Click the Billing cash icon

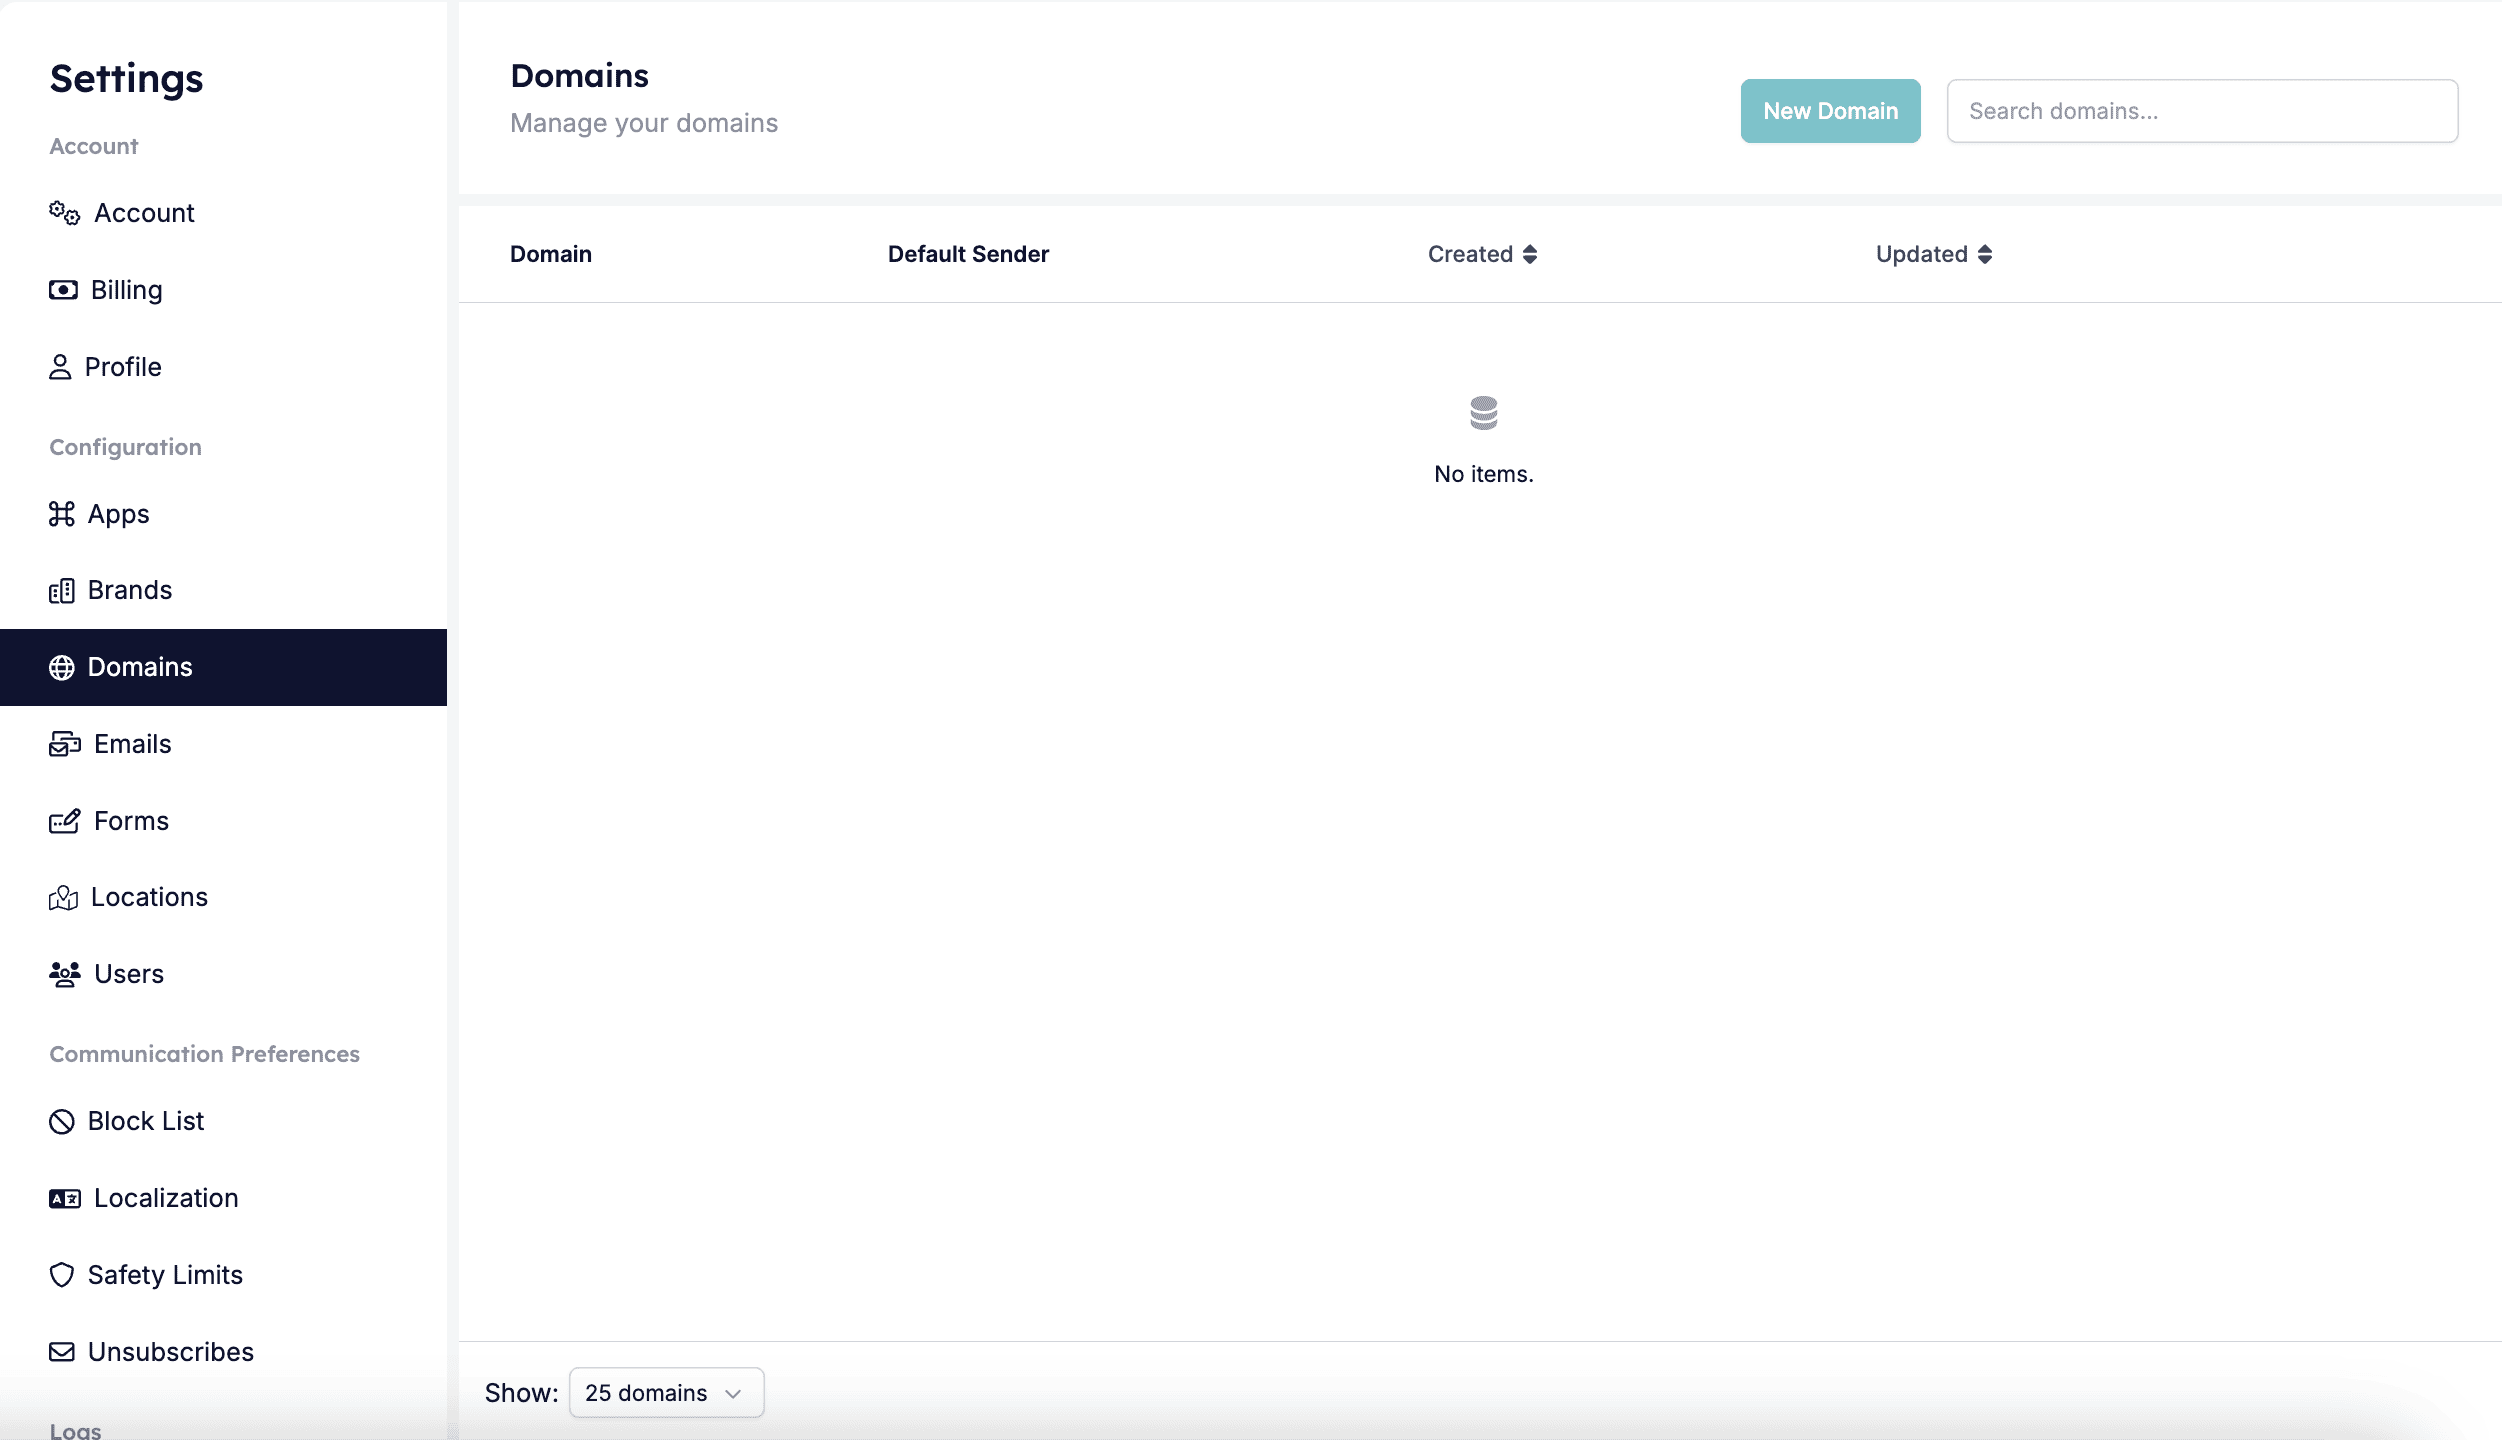[63, 290]
